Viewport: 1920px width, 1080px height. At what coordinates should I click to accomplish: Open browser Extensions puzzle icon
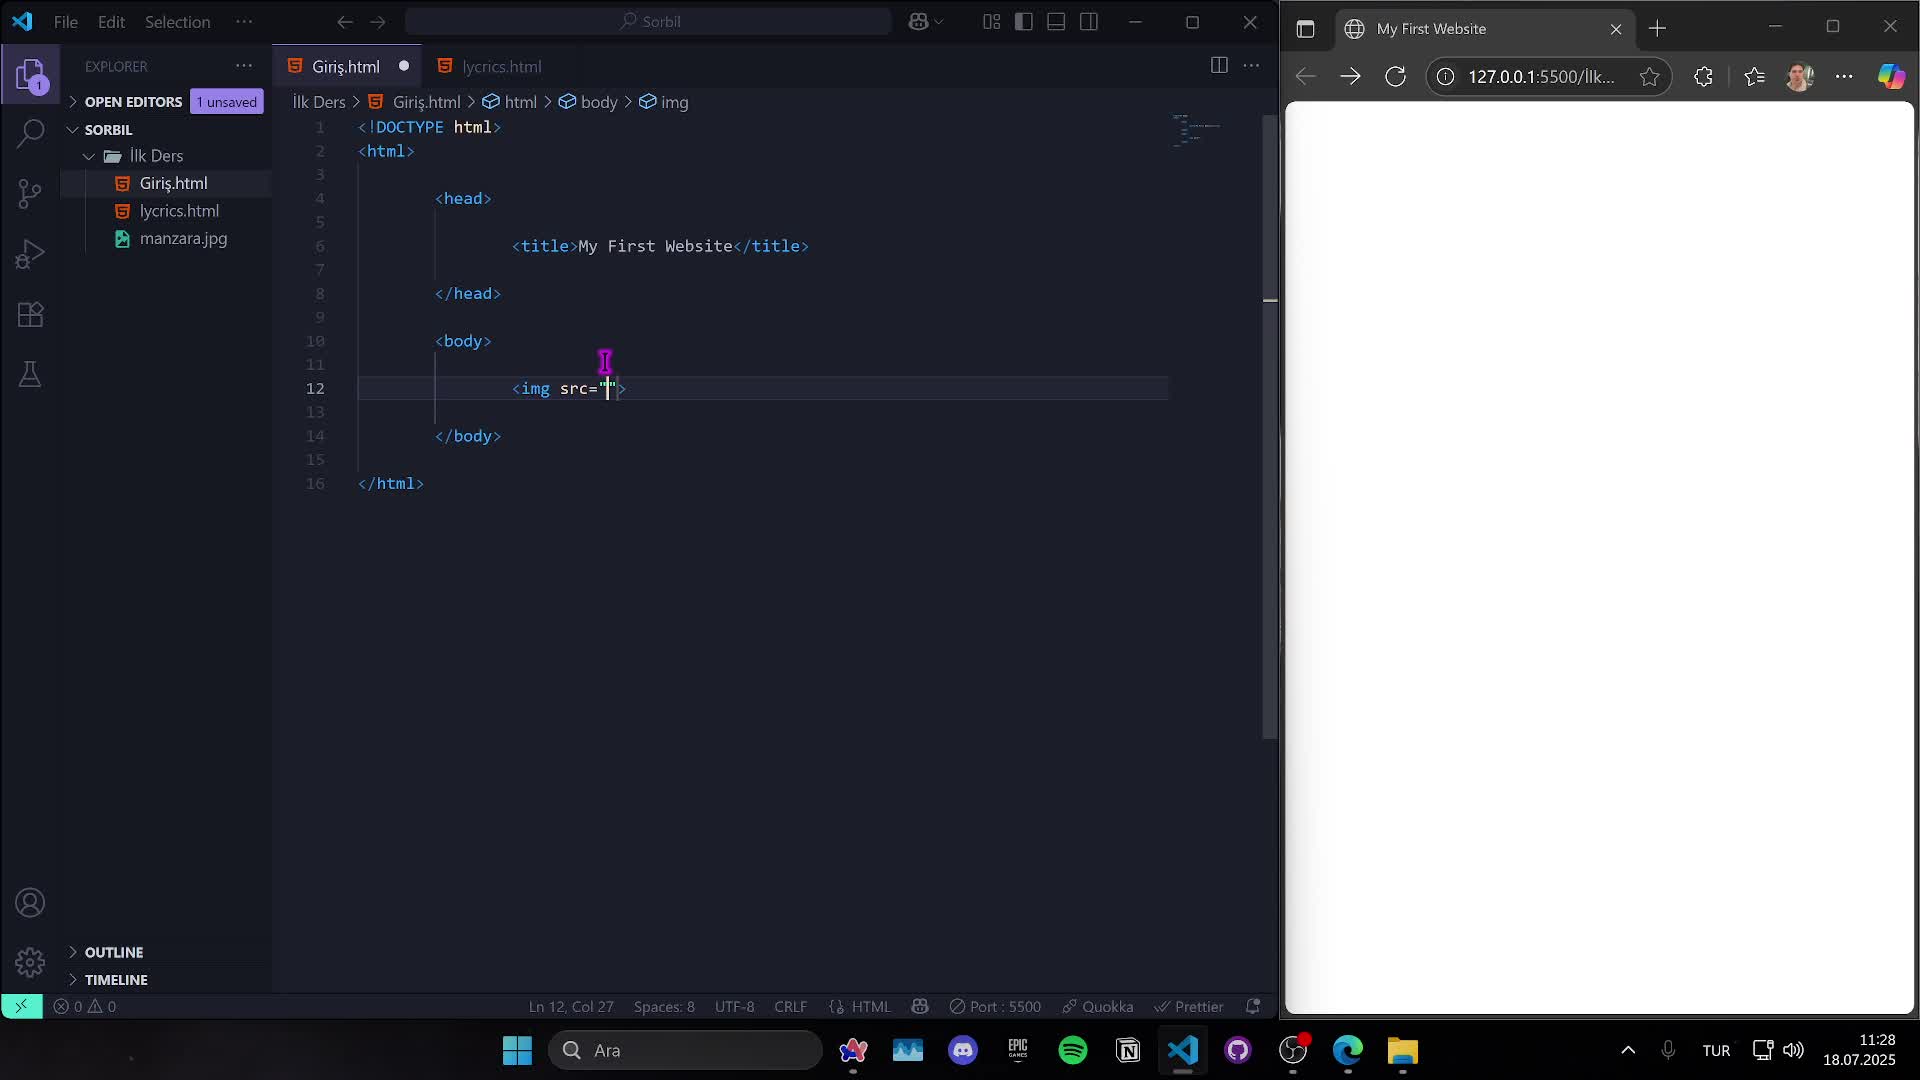click(x=1703, y=76)
